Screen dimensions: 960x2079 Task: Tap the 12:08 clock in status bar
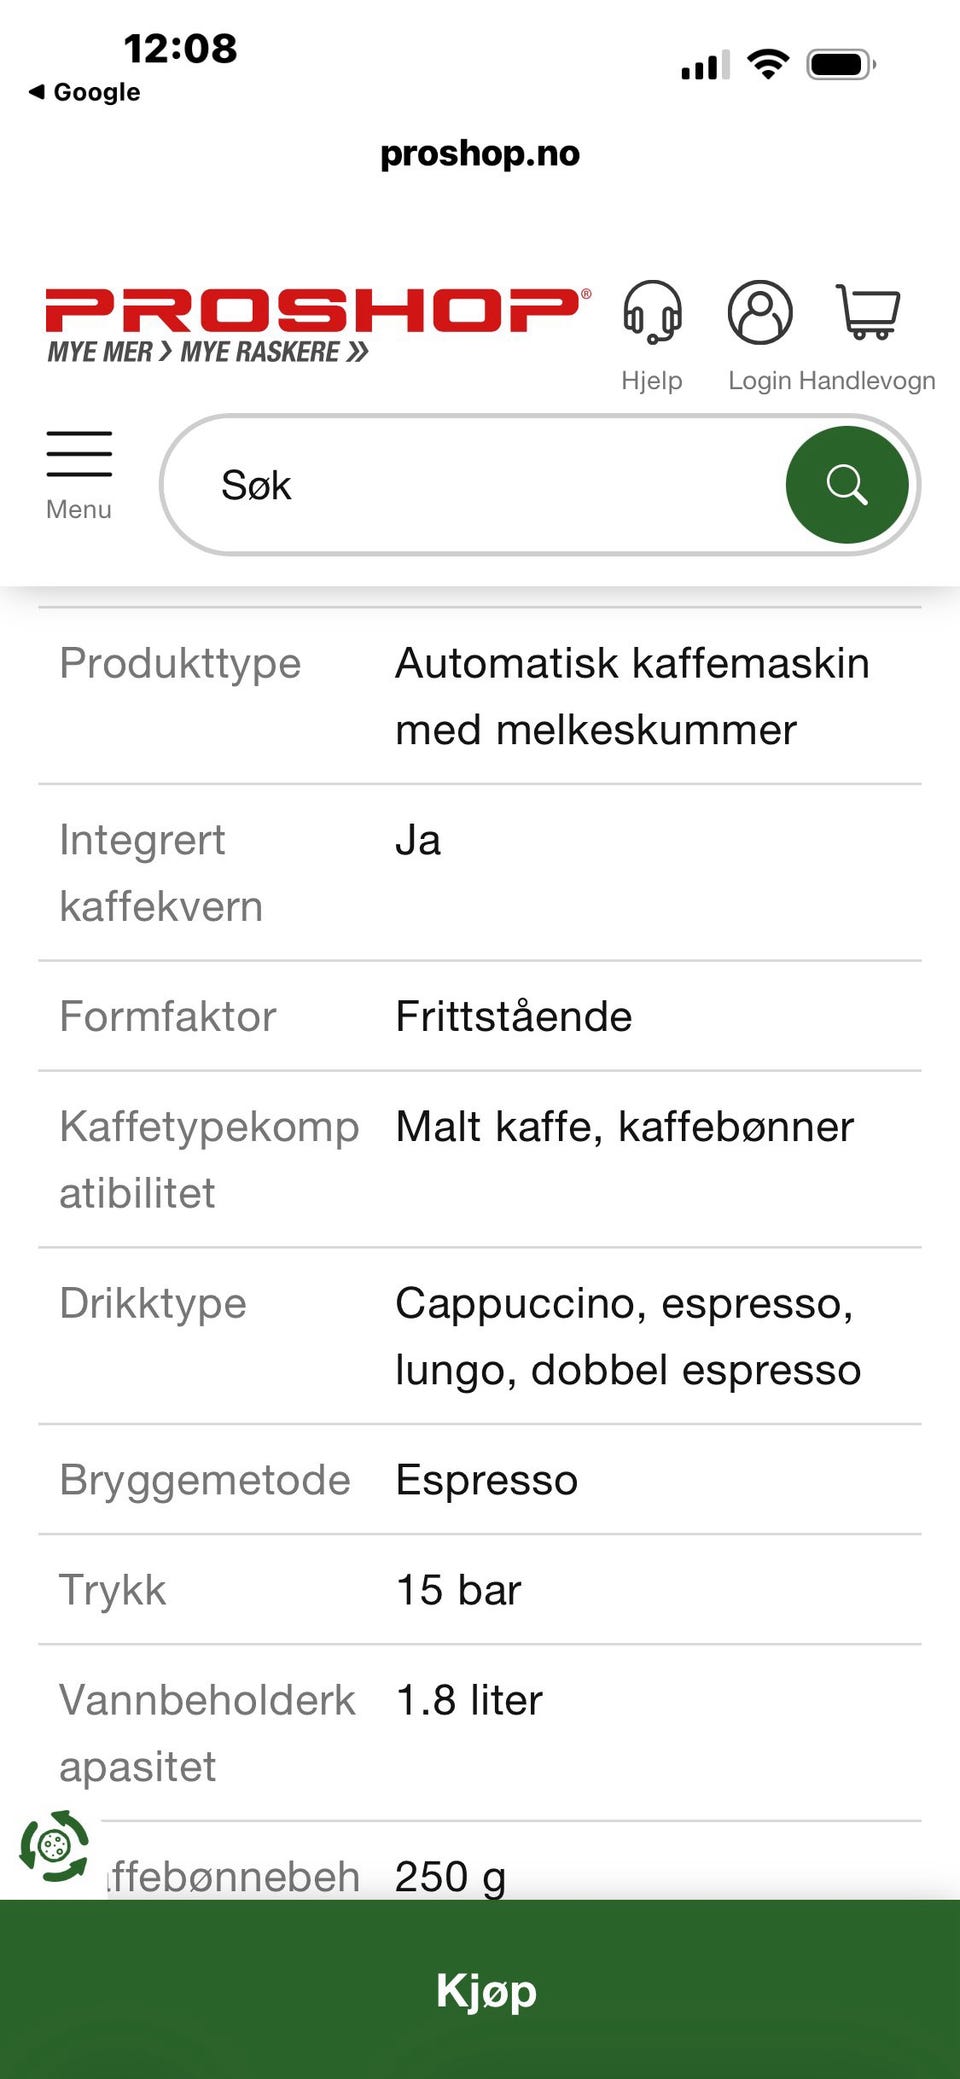coord(180,48)
